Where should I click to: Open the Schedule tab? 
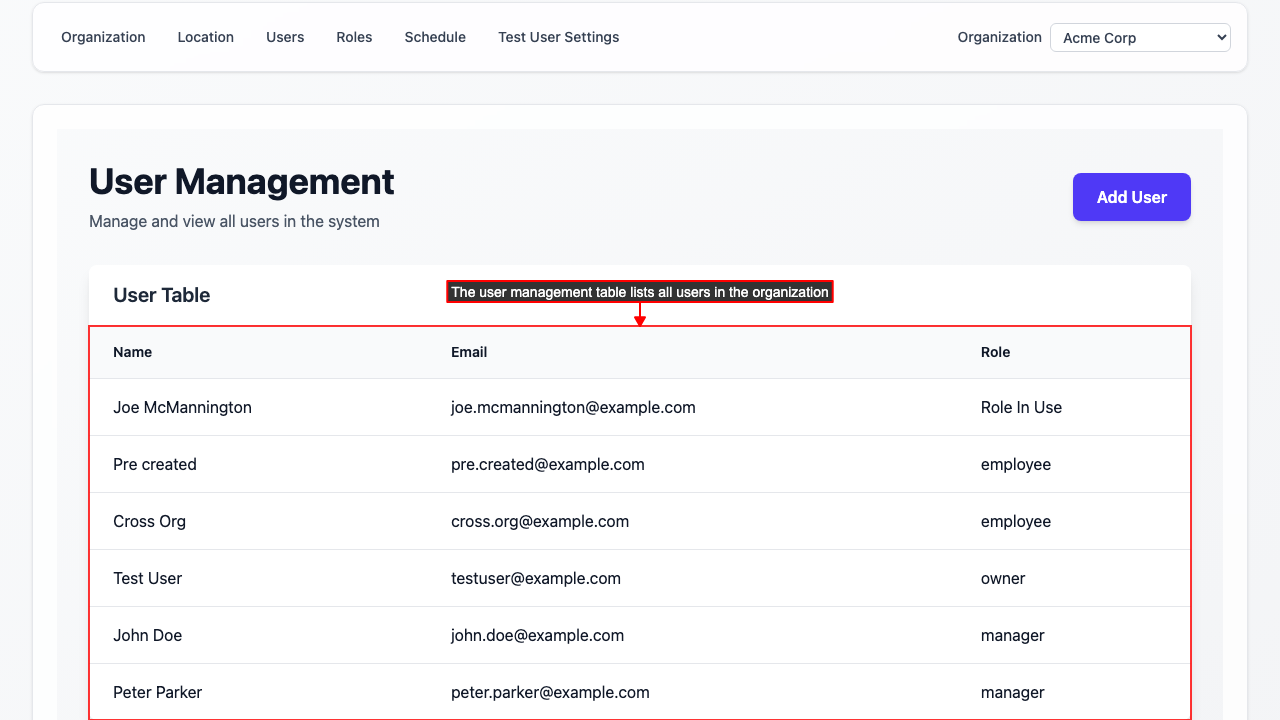pos(435,37)
